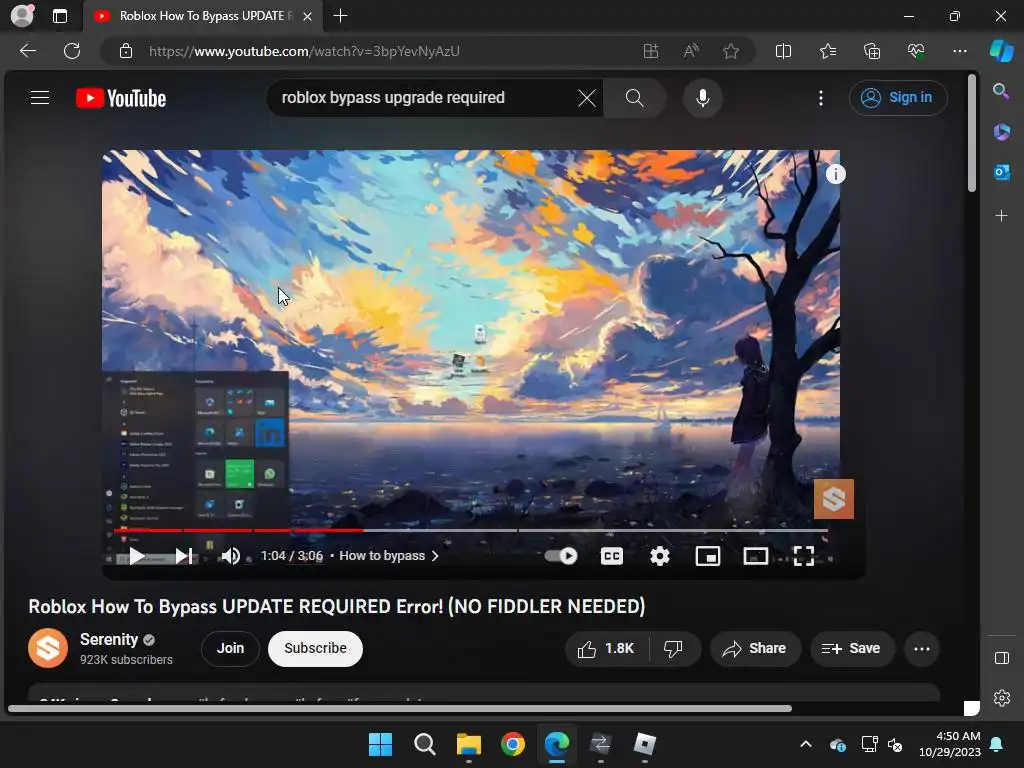
Task: Open sidebar Search tool
Action: [1001, 91]
